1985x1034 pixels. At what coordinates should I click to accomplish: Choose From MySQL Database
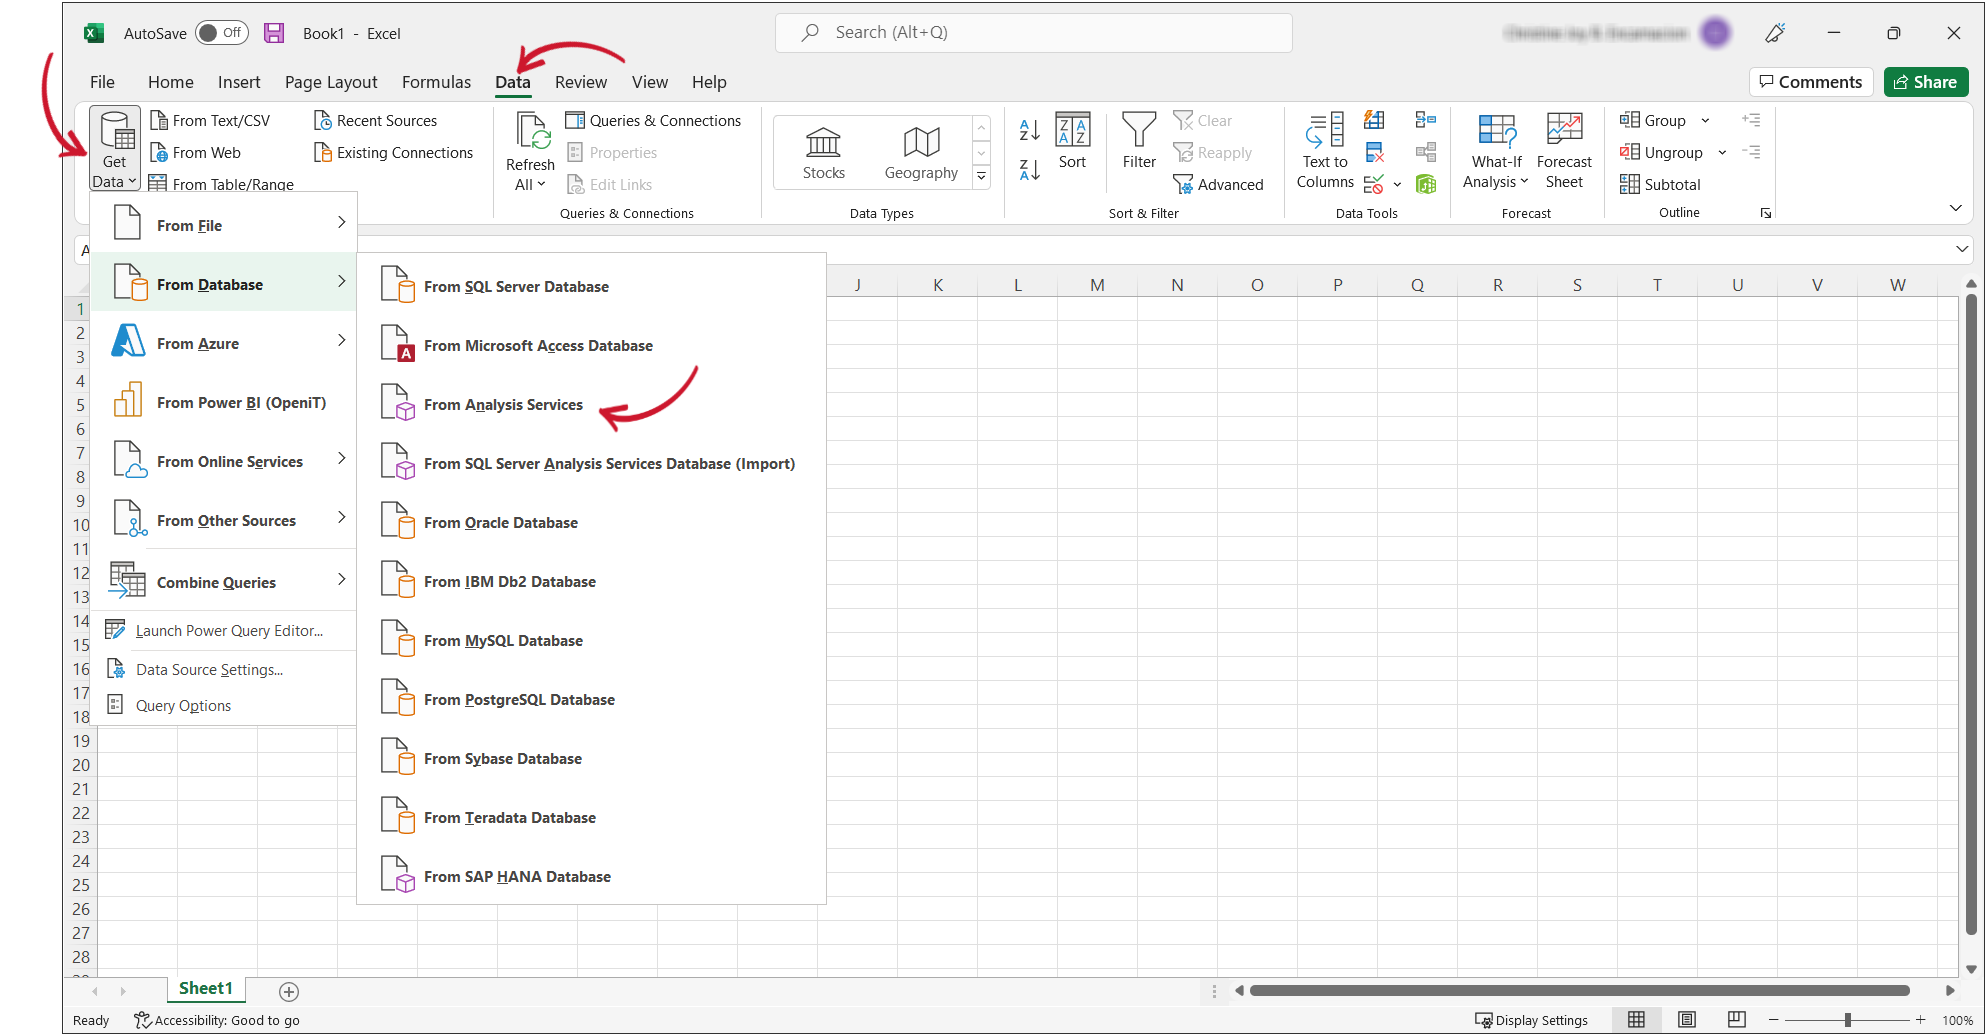coord(504,640)
